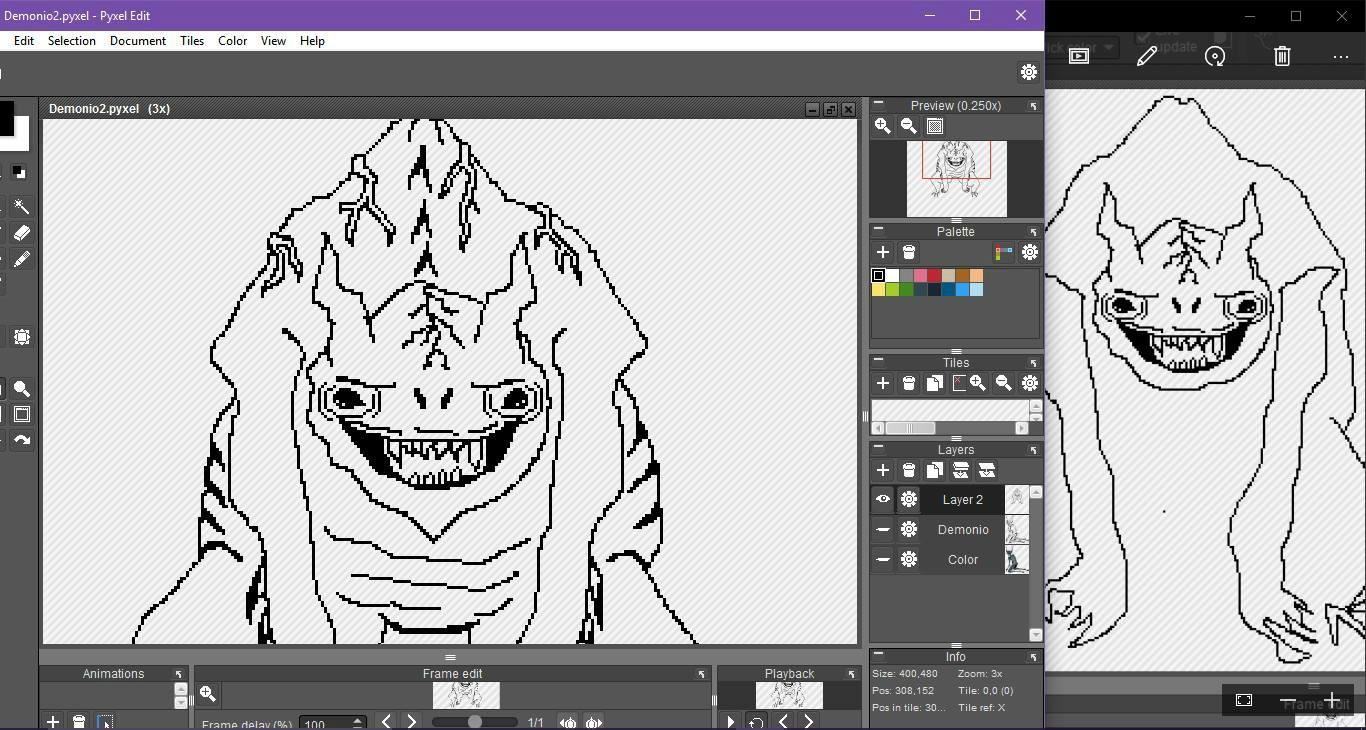Pick the red swatch in Palette

(x=934, y=276)
